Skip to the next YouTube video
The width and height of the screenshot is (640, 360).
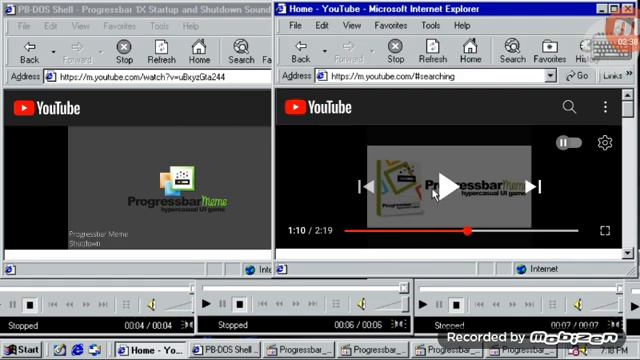(x=533, y=187)
